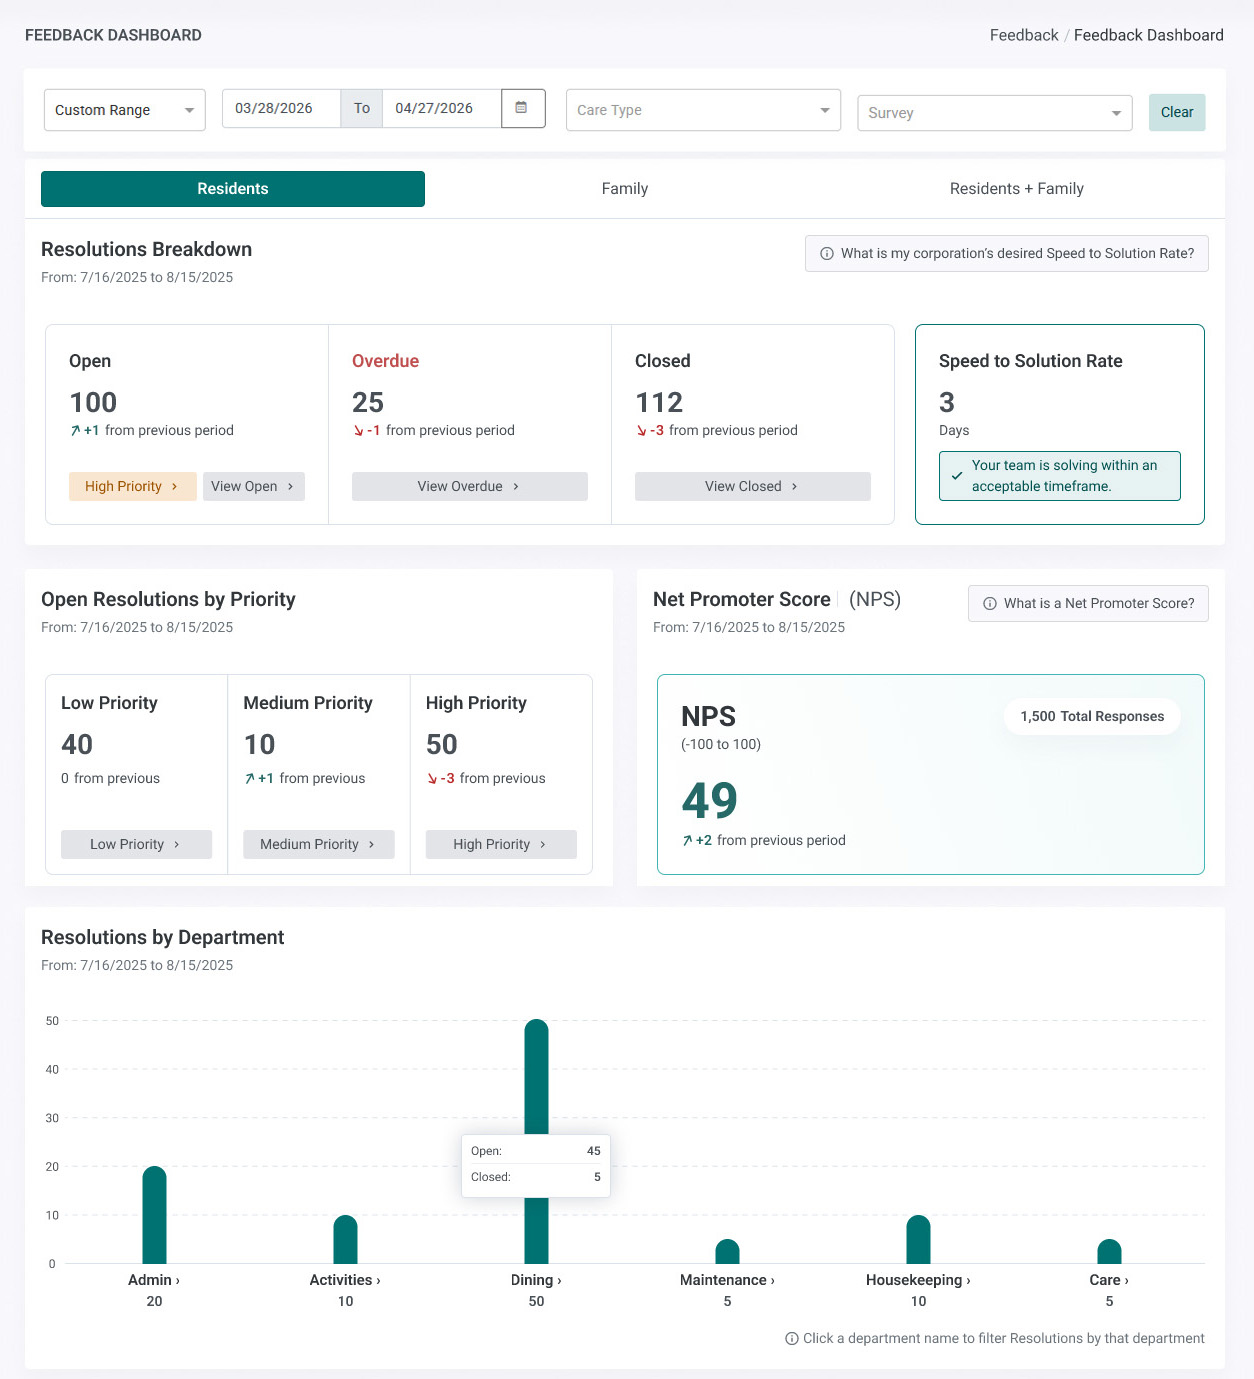Click the Closed count 112
The width and height of the screenshot is (1254, 1379).
point(659,403)
